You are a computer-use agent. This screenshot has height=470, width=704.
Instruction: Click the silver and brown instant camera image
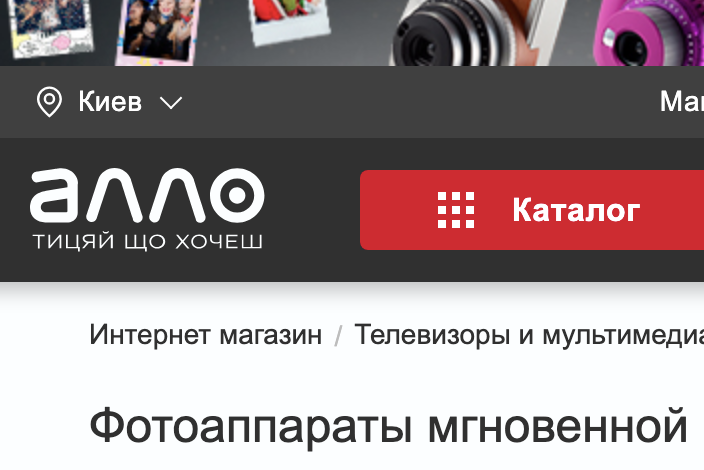pos(476,33)
